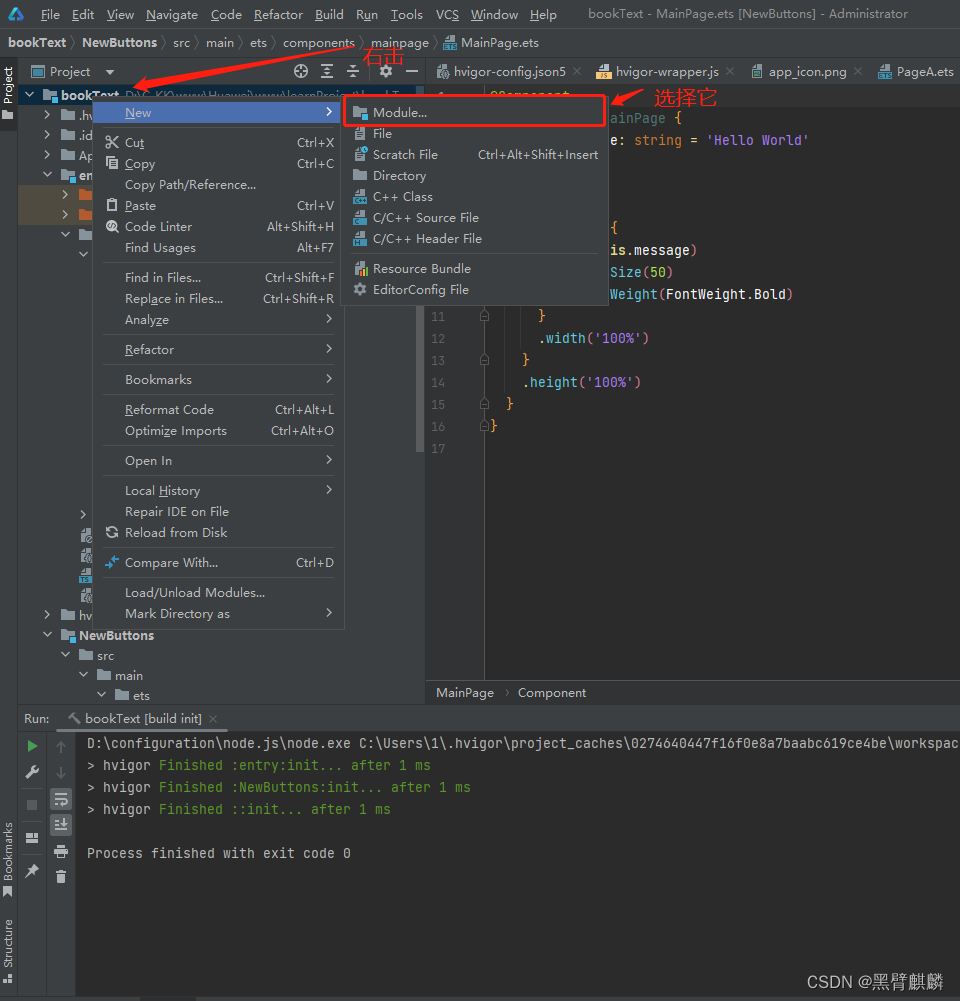960x1001 pixels.
Task: Choose C/C++ Header File entry
Action: click(x=475, y=239)
